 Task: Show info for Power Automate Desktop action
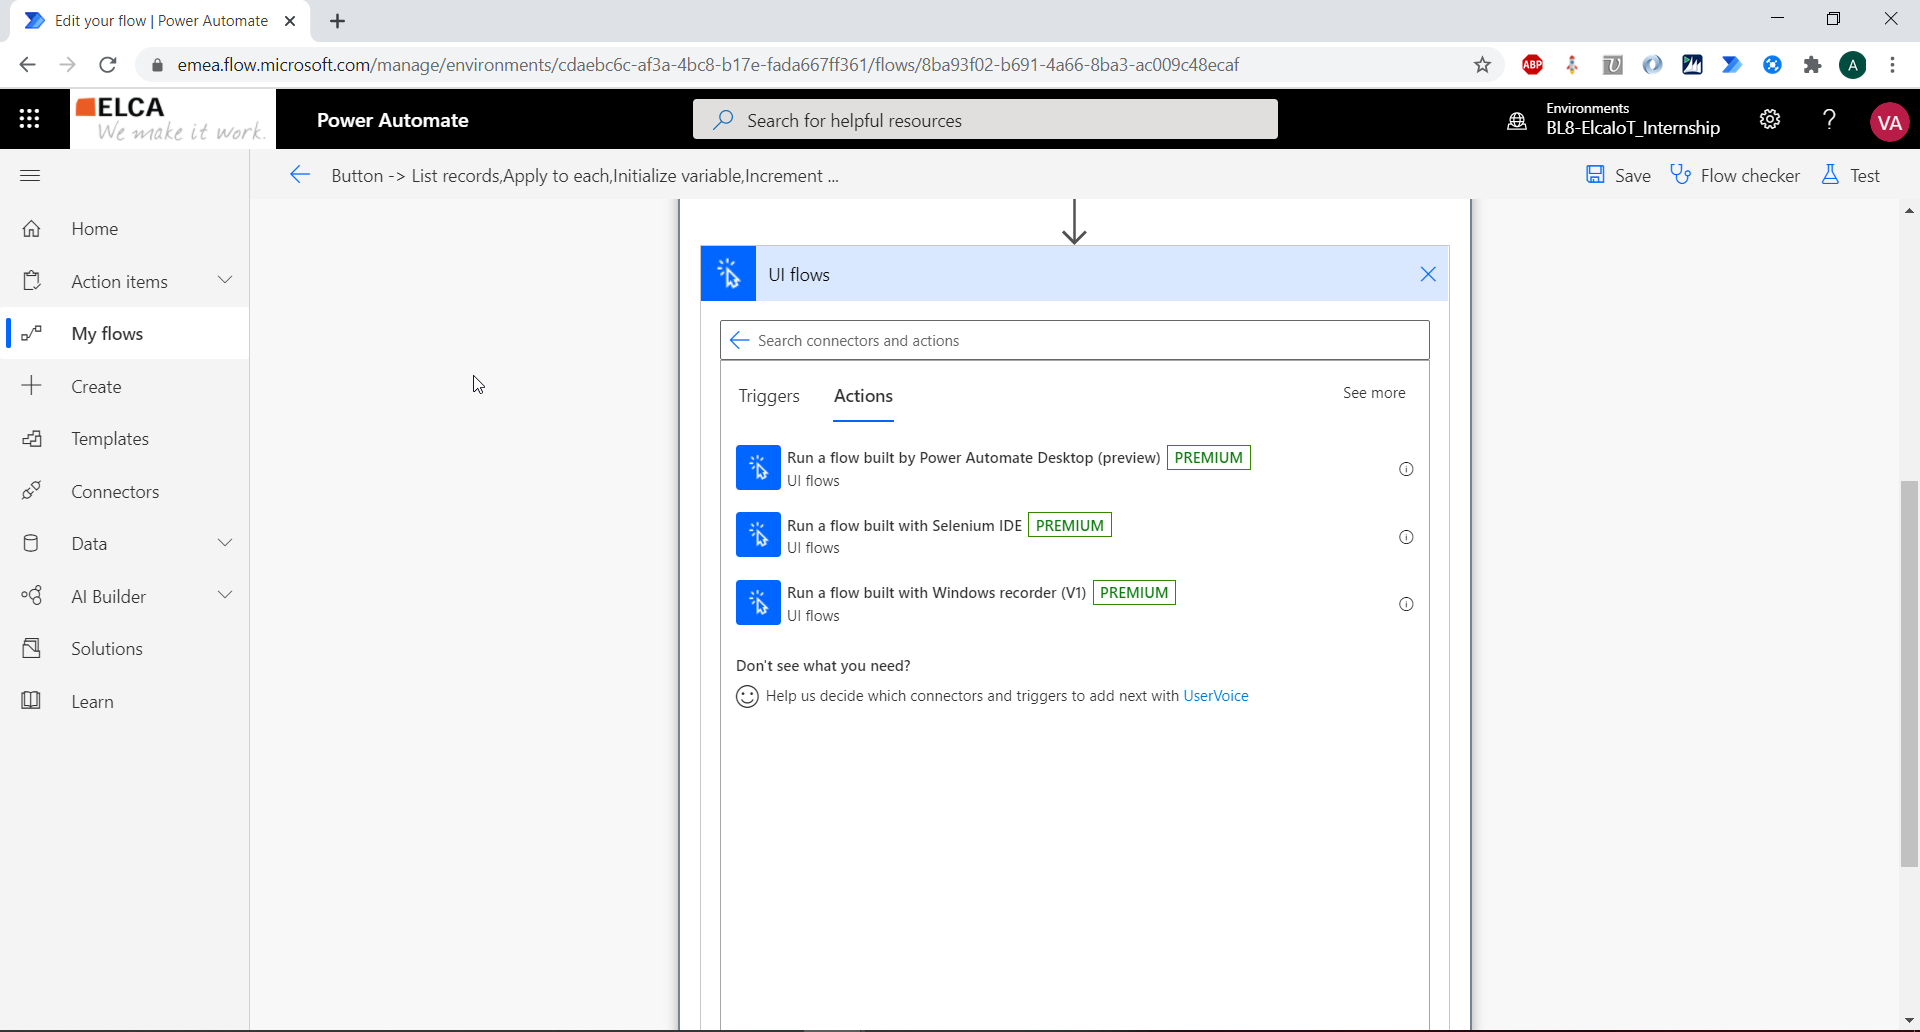pos(1406,469)
